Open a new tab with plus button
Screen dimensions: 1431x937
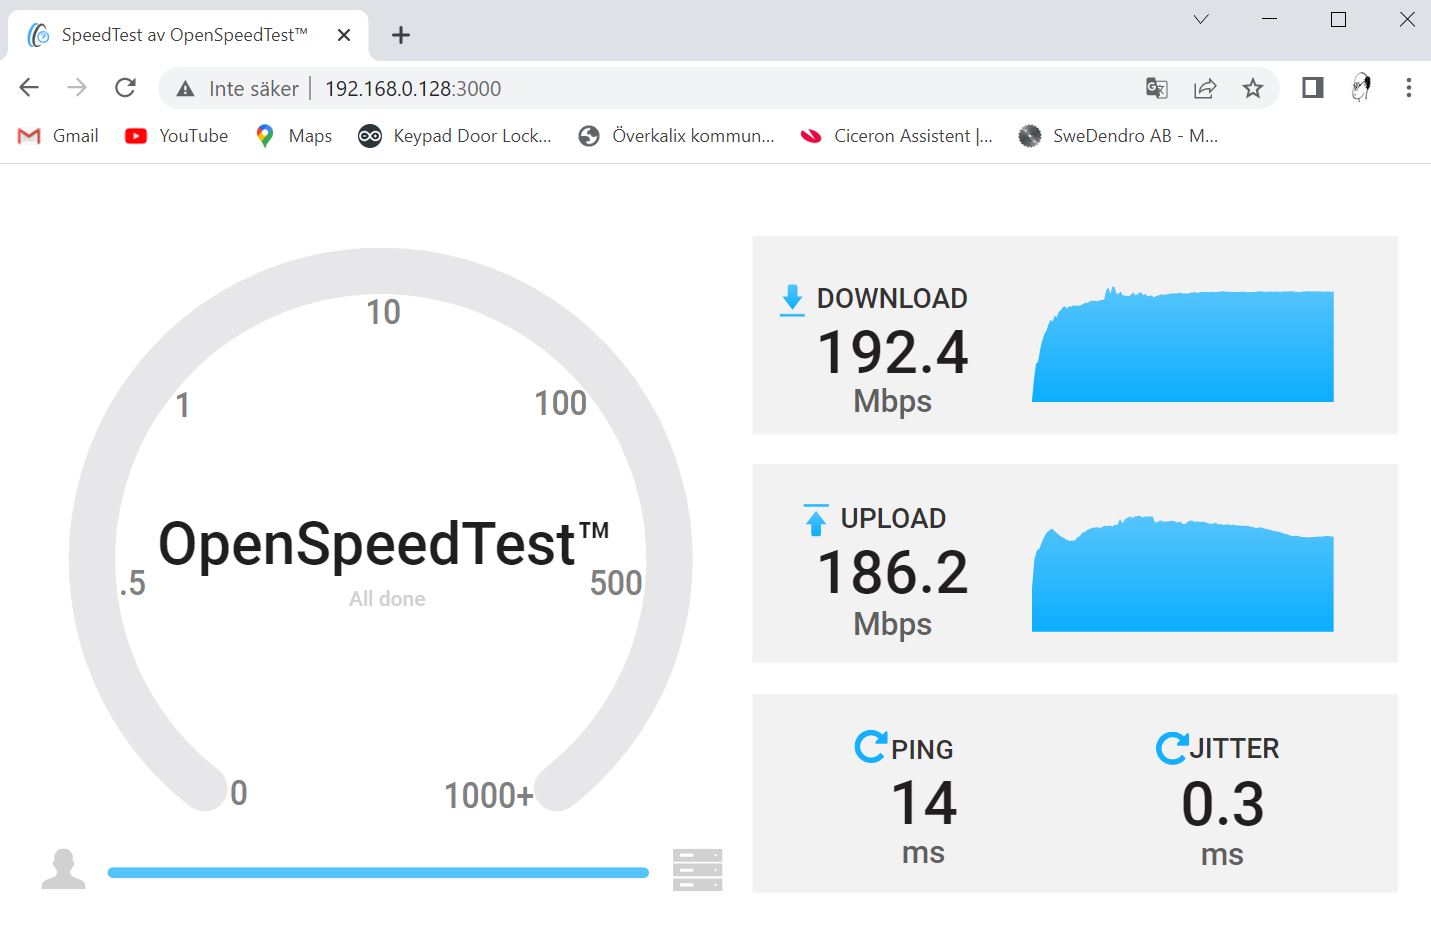point(401,35)
